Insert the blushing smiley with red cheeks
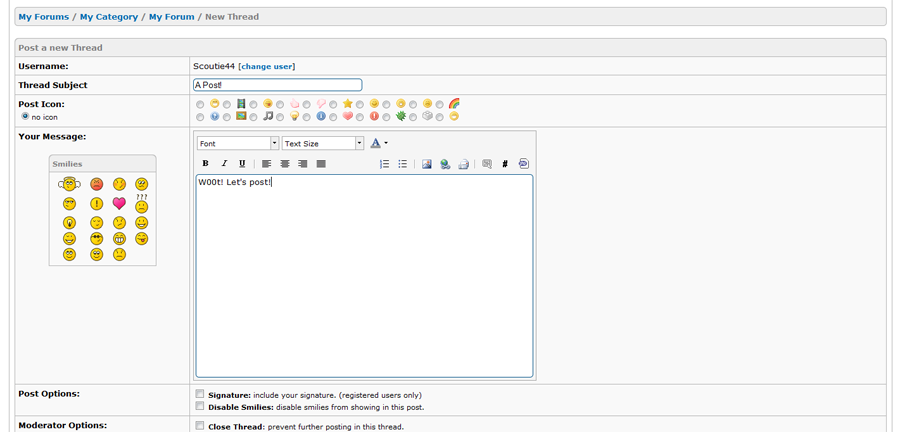Image resolution: width=900 pixels, height=432 pixels. click(119, 184)
